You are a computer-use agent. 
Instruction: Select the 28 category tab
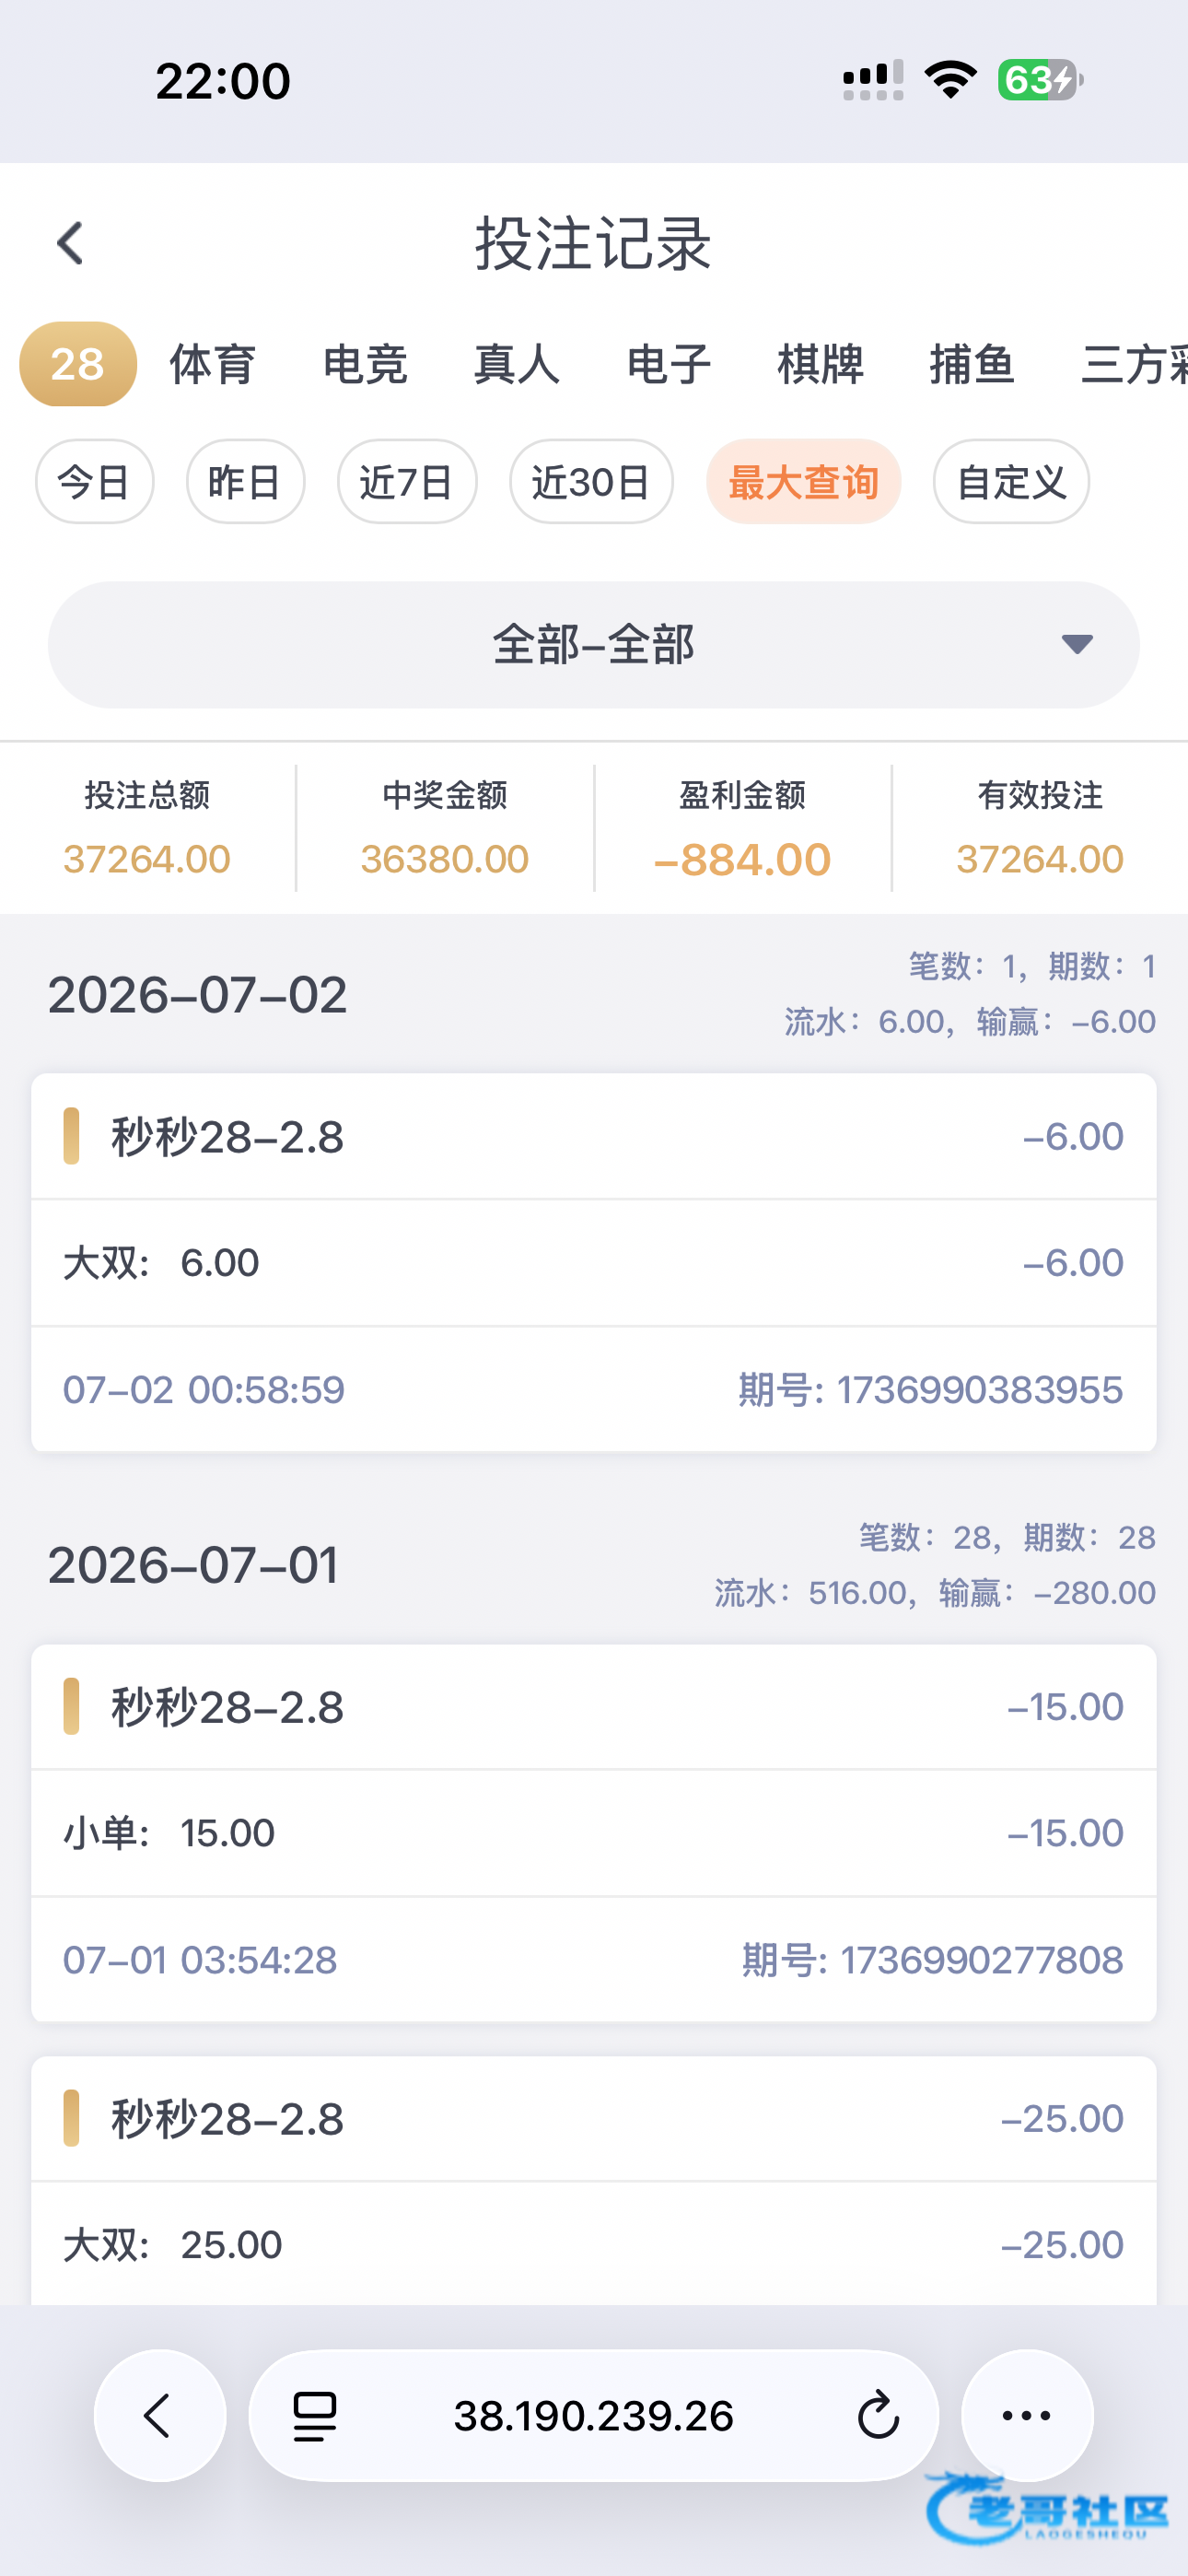78,364
